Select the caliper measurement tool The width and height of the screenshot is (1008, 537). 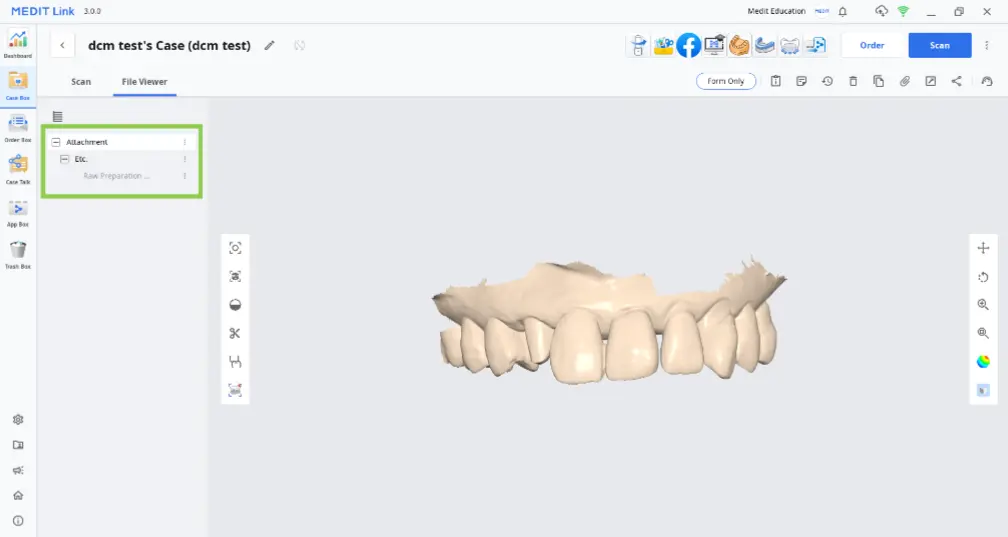click(x=235, y=361)
